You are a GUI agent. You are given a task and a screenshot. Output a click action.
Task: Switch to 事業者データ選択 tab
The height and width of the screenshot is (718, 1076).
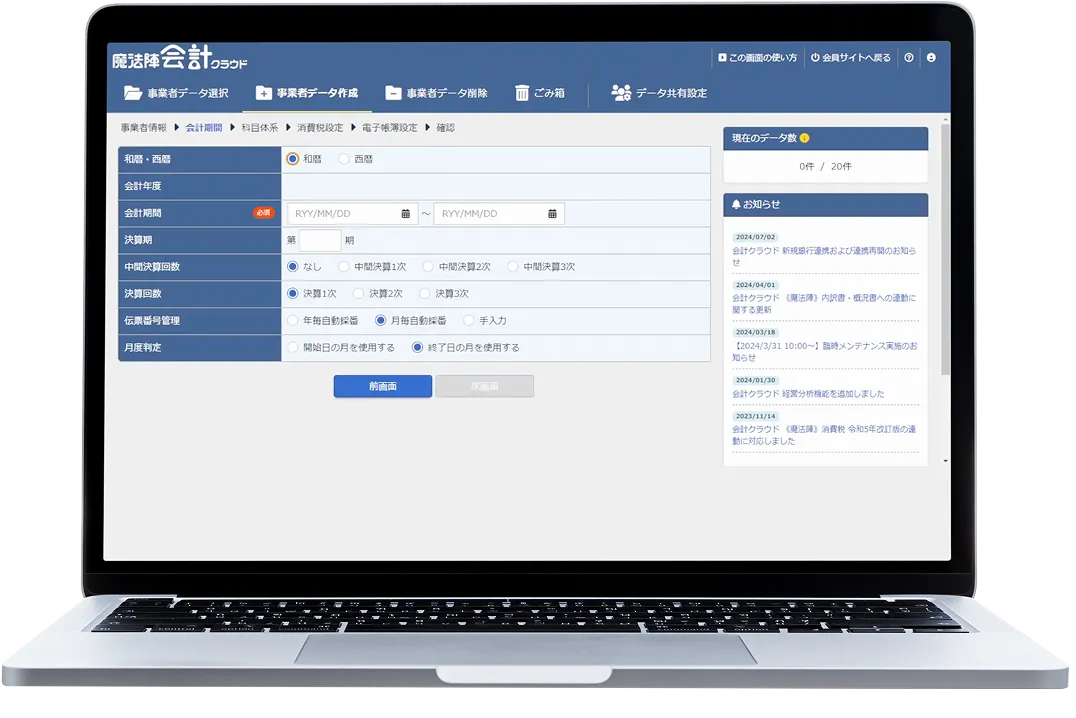point(176,93)
